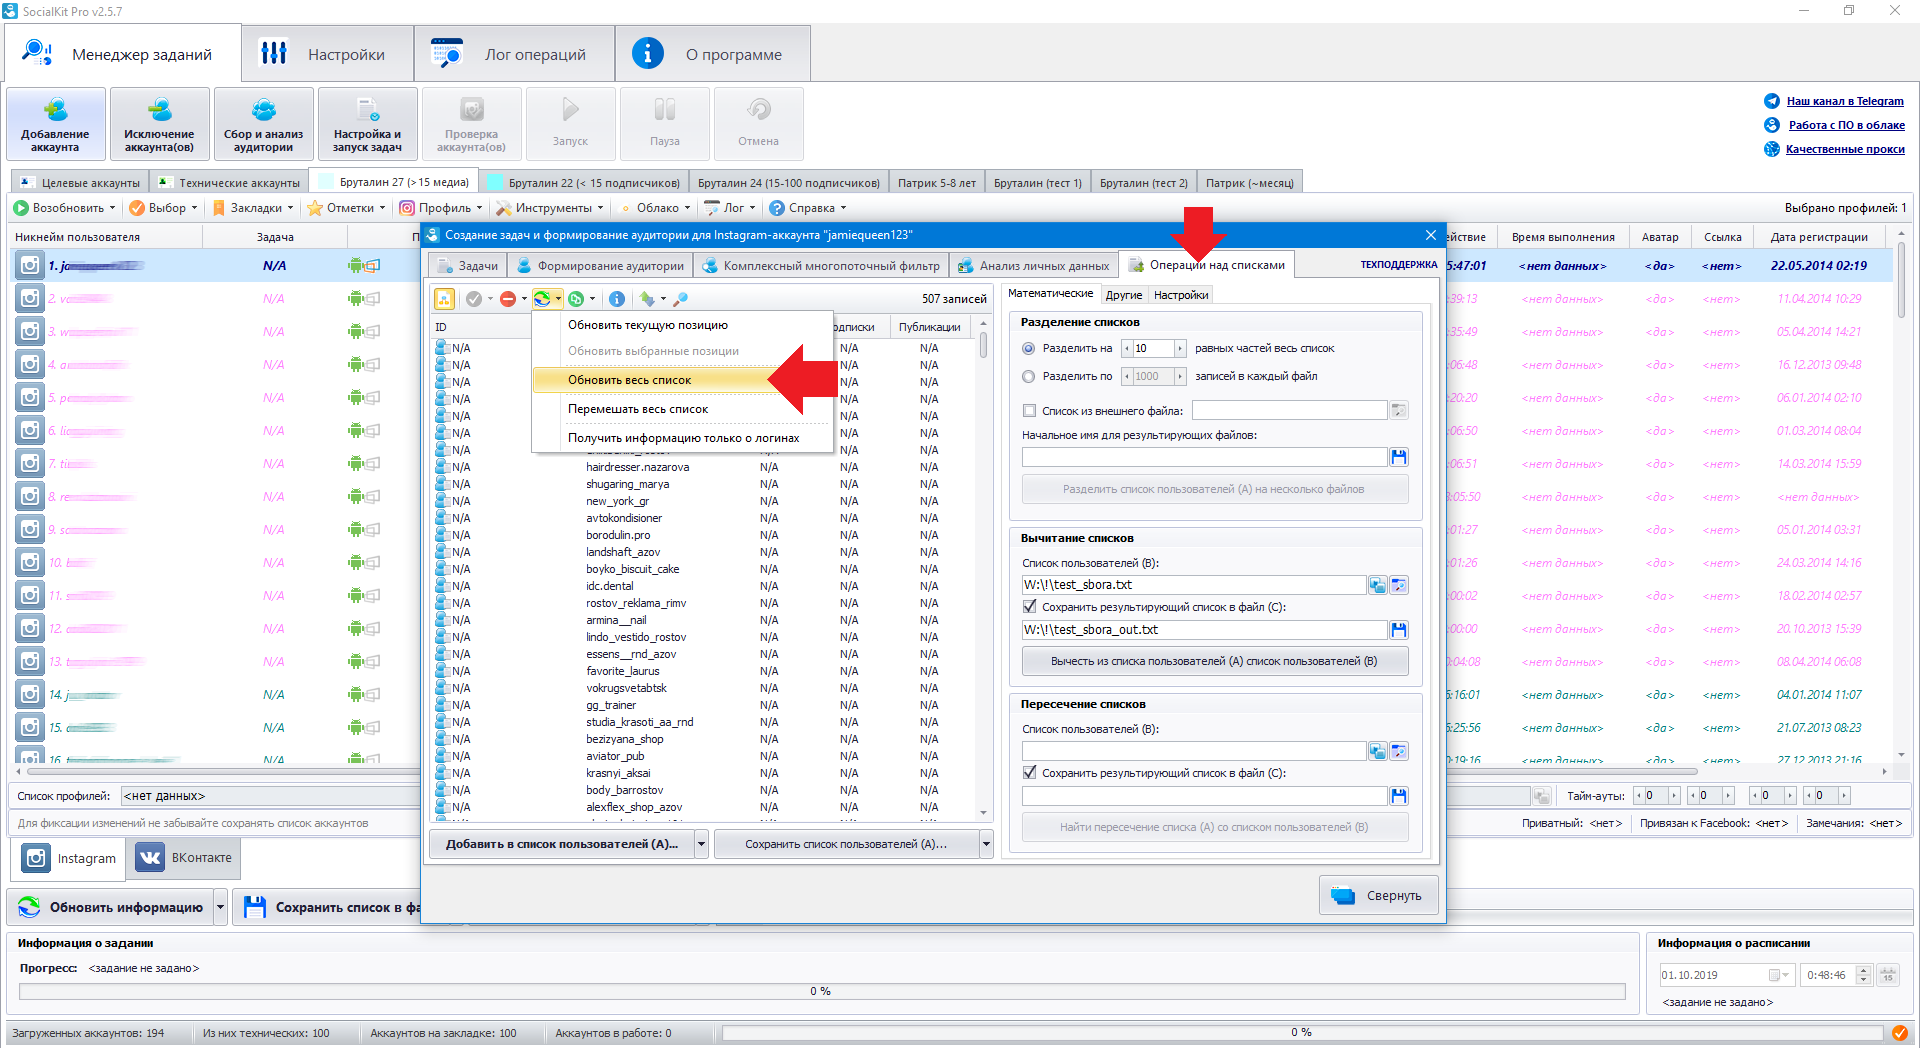Click save icon beside Начальное имя field
Screen dimensions: 1920x1048
[x=1399, y=457]
